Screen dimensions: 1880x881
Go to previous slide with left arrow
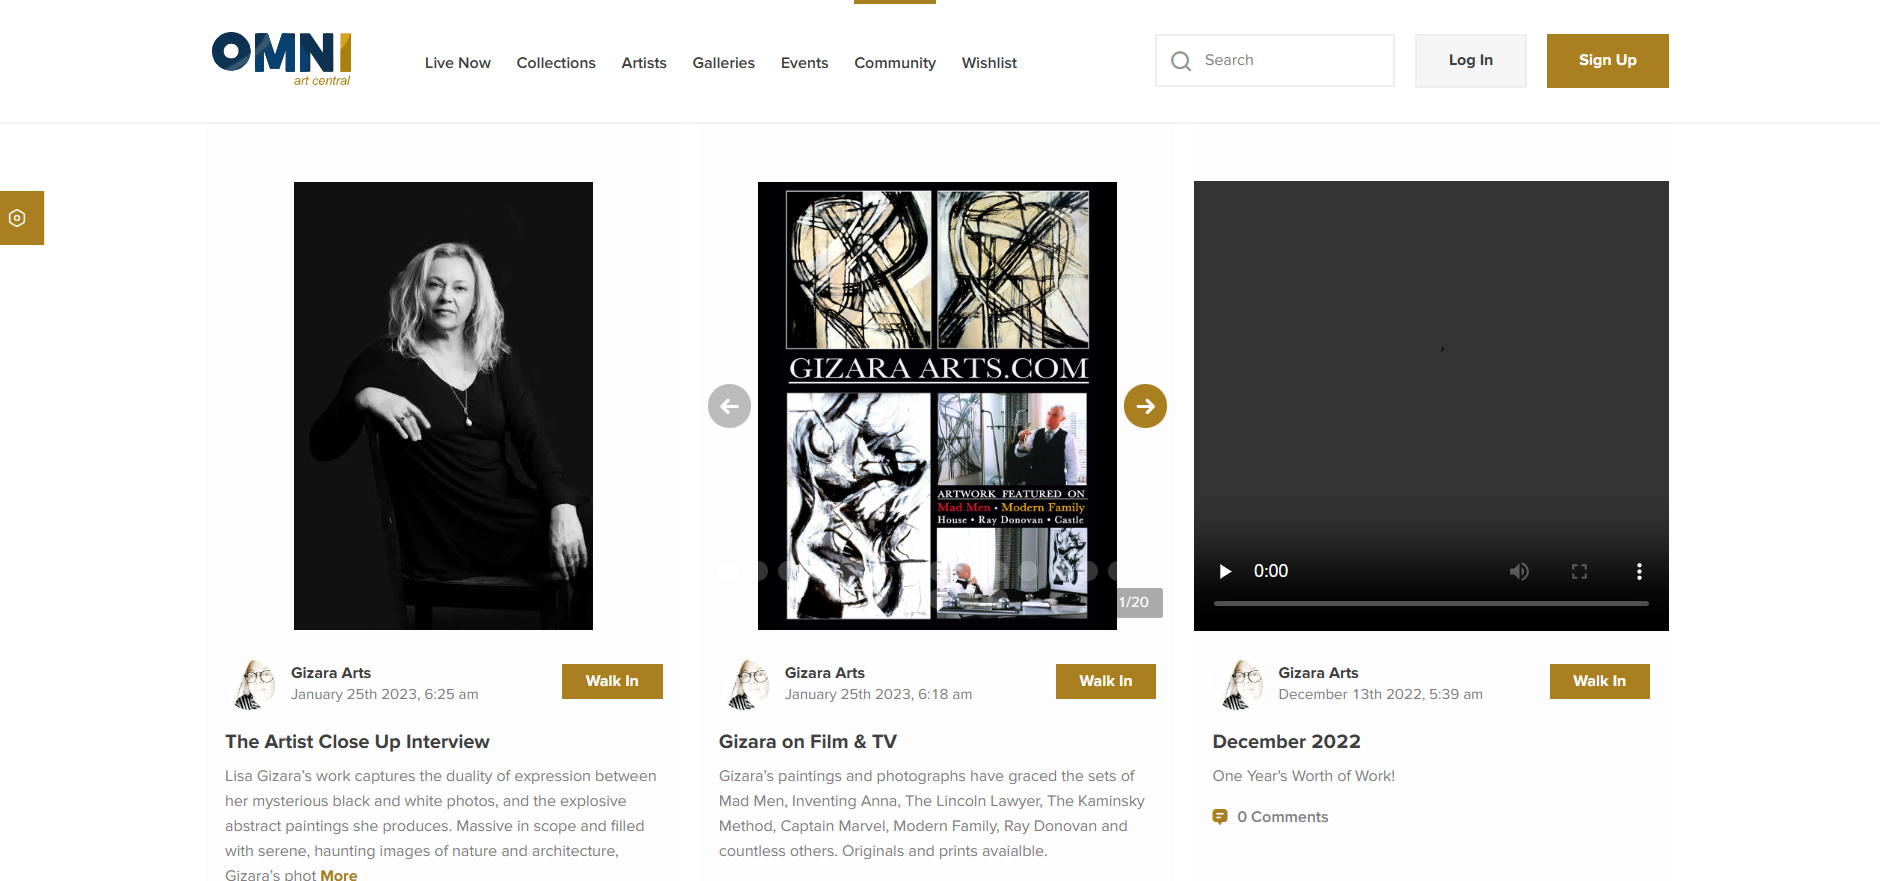[x=730, y=406]
